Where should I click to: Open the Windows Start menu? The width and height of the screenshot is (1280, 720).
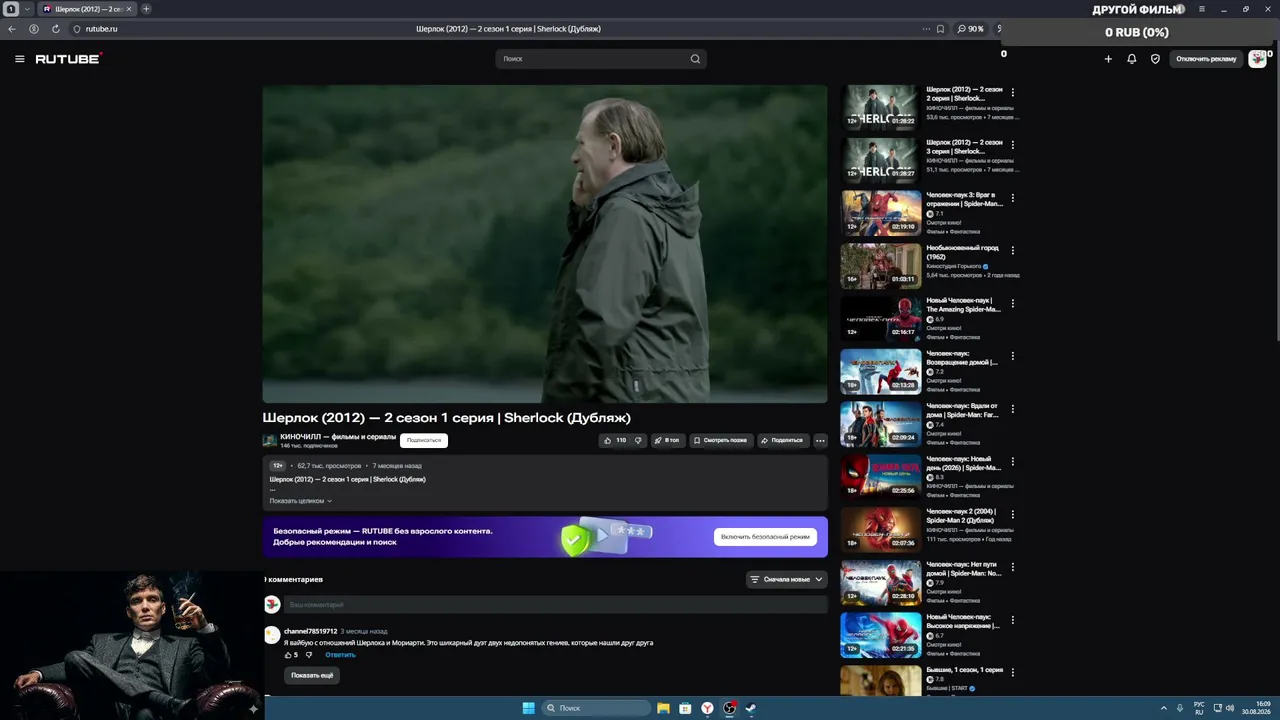(528, 708)
